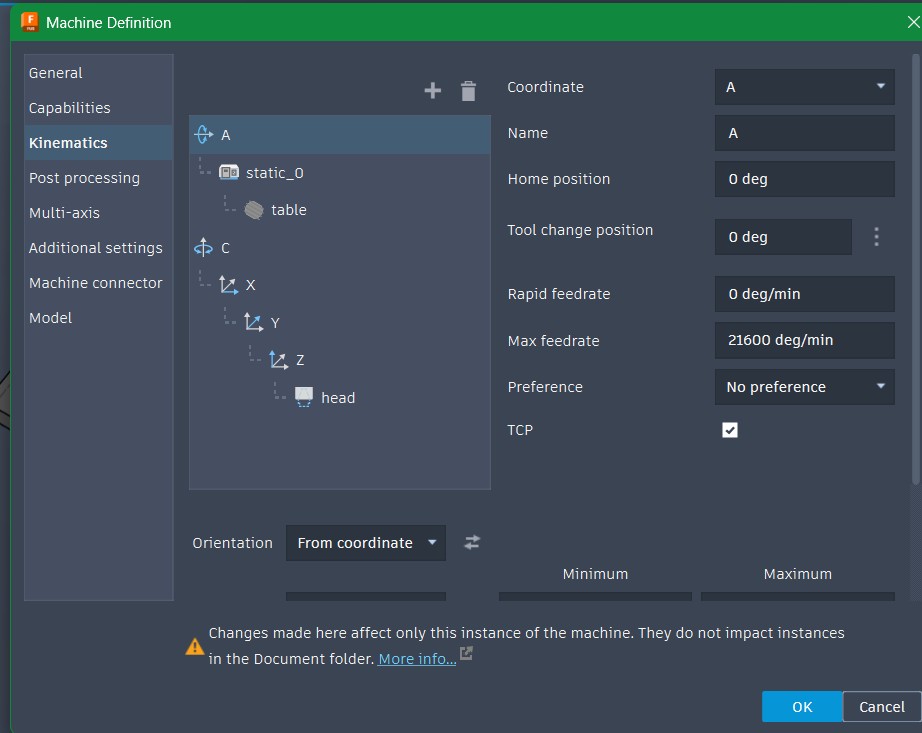The height and width of the screenshot is (733, 922).
Task: Uncheck the TCP checkbox
Action: (x=730, y=430)
